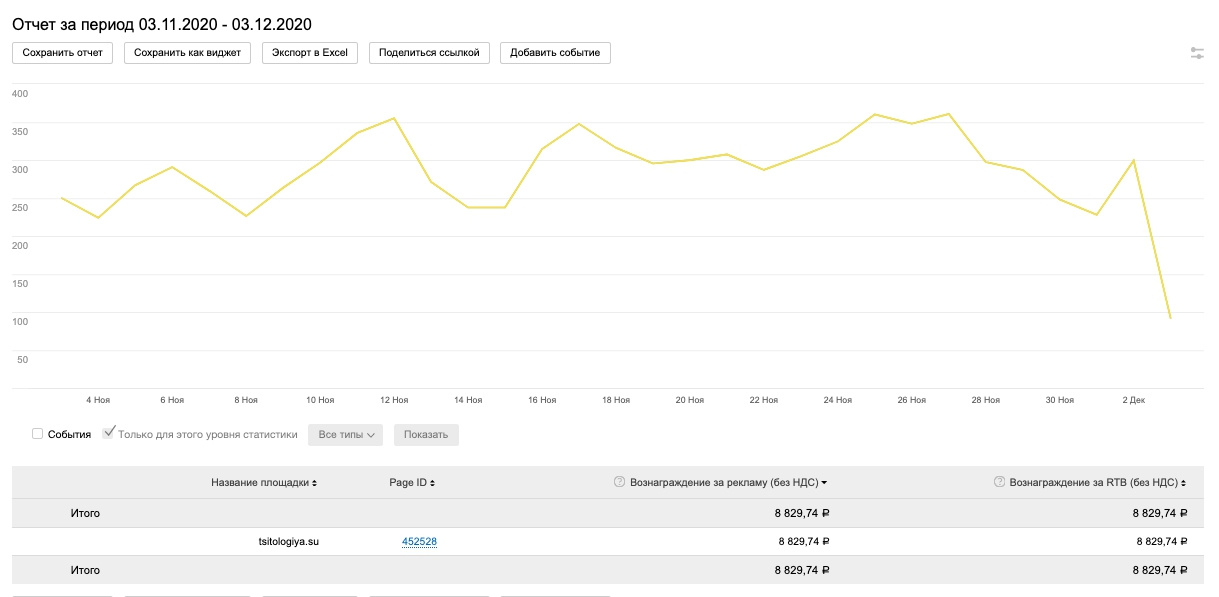Click 'Поделиться ссылкой' button

coord(429,52)
